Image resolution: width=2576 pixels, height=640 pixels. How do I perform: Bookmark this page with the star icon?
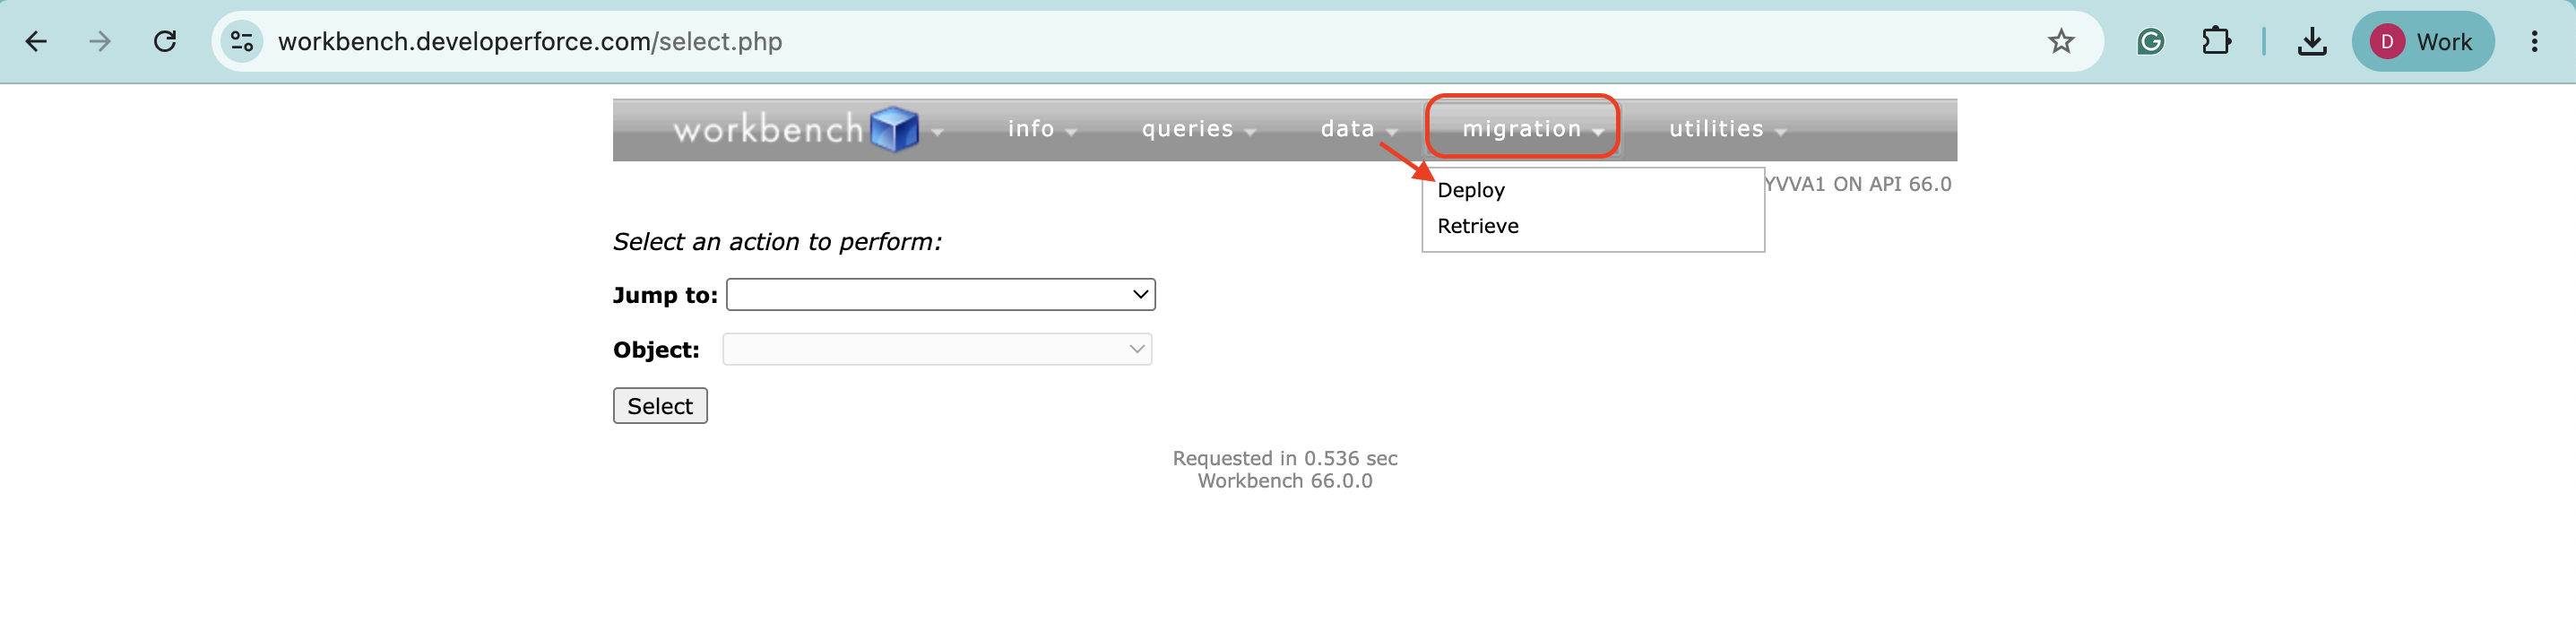click(x=2061, y=41)
